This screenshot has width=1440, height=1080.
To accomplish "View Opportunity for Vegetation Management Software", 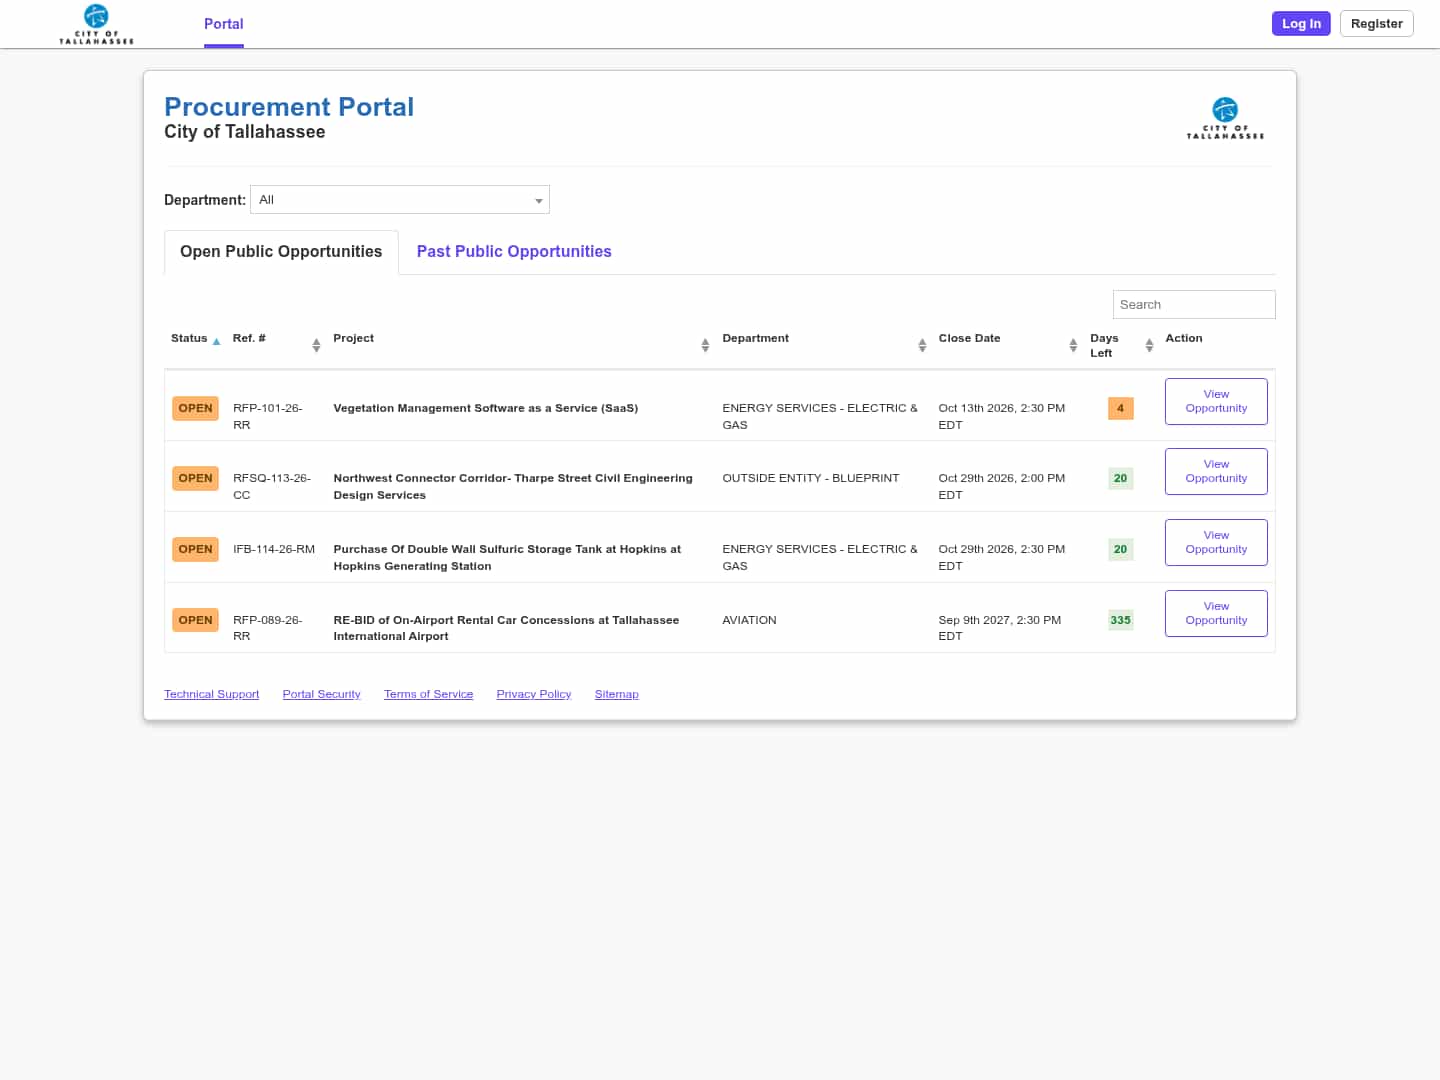I will click(1216, 401).
